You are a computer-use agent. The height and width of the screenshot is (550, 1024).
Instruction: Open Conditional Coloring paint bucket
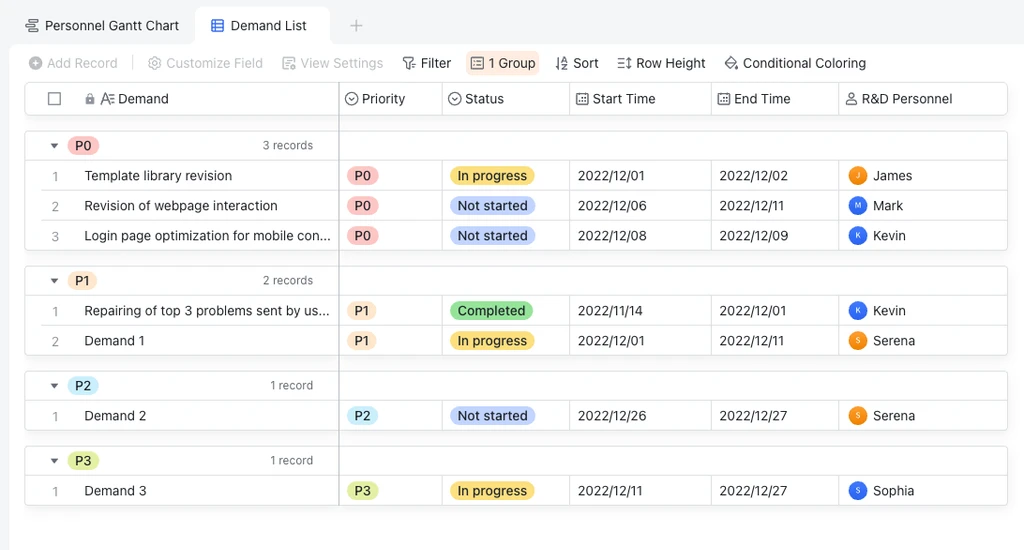[731, 63]
